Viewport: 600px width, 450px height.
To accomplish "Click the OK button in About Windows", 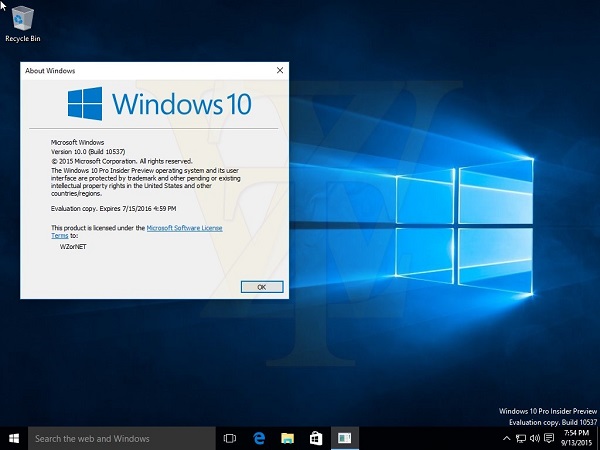I will [261, 286].
